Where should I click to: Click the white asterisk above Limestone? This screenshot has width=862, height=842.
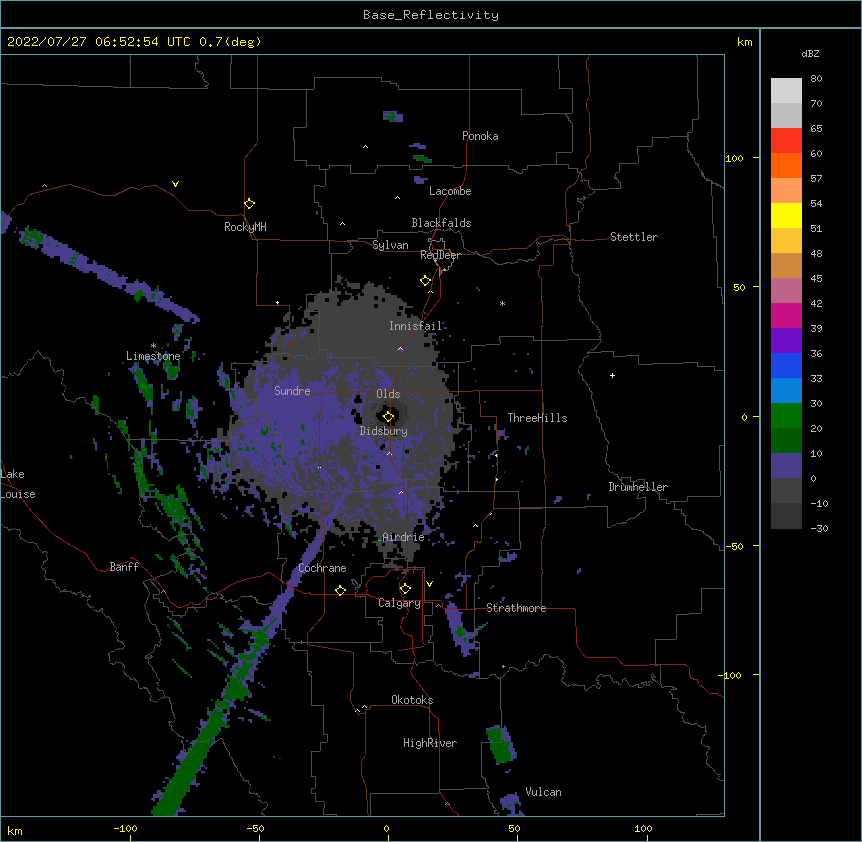(153, 346)
